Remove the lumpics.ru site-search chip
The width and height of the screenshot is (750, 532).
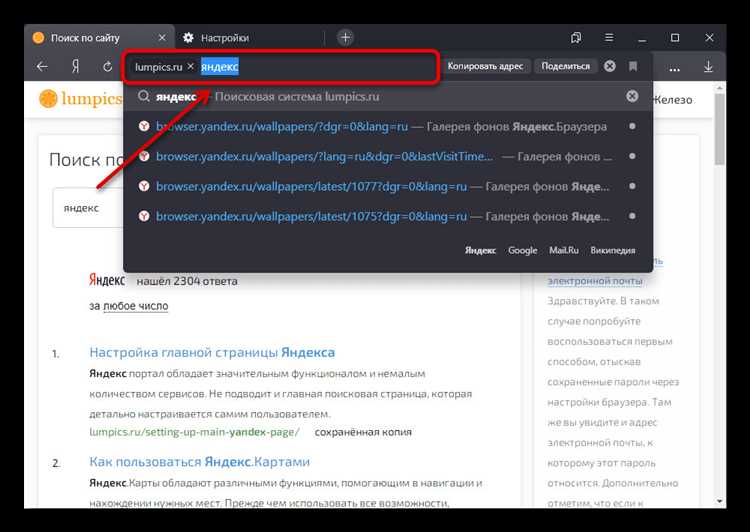190,66
